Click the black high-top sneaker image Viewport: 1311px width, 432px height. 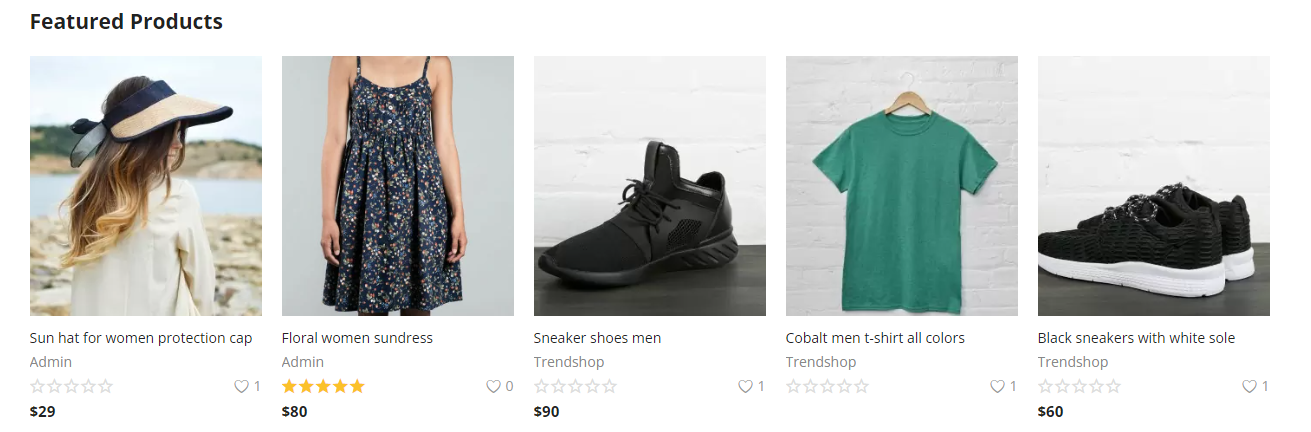pyautogui.click(x=650, y=186)
